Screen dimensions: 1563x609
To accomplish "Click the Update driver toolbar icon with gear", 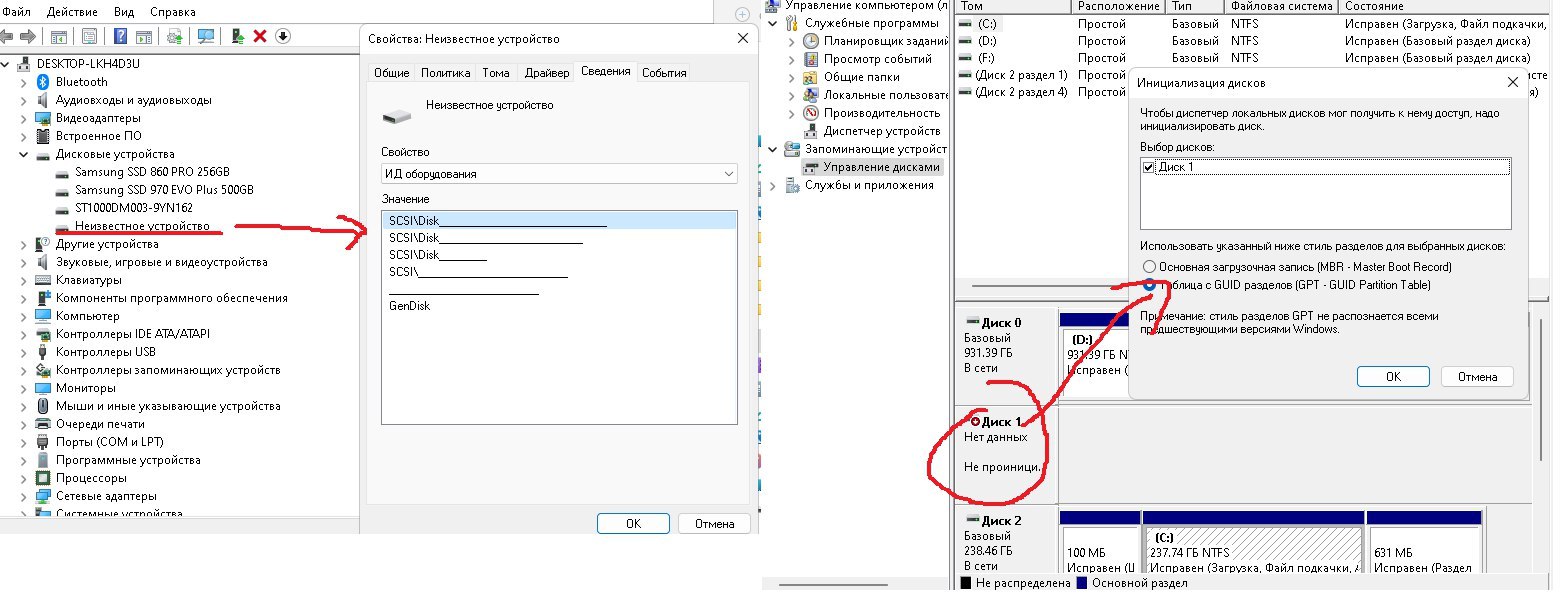I will tap(175, 36).
